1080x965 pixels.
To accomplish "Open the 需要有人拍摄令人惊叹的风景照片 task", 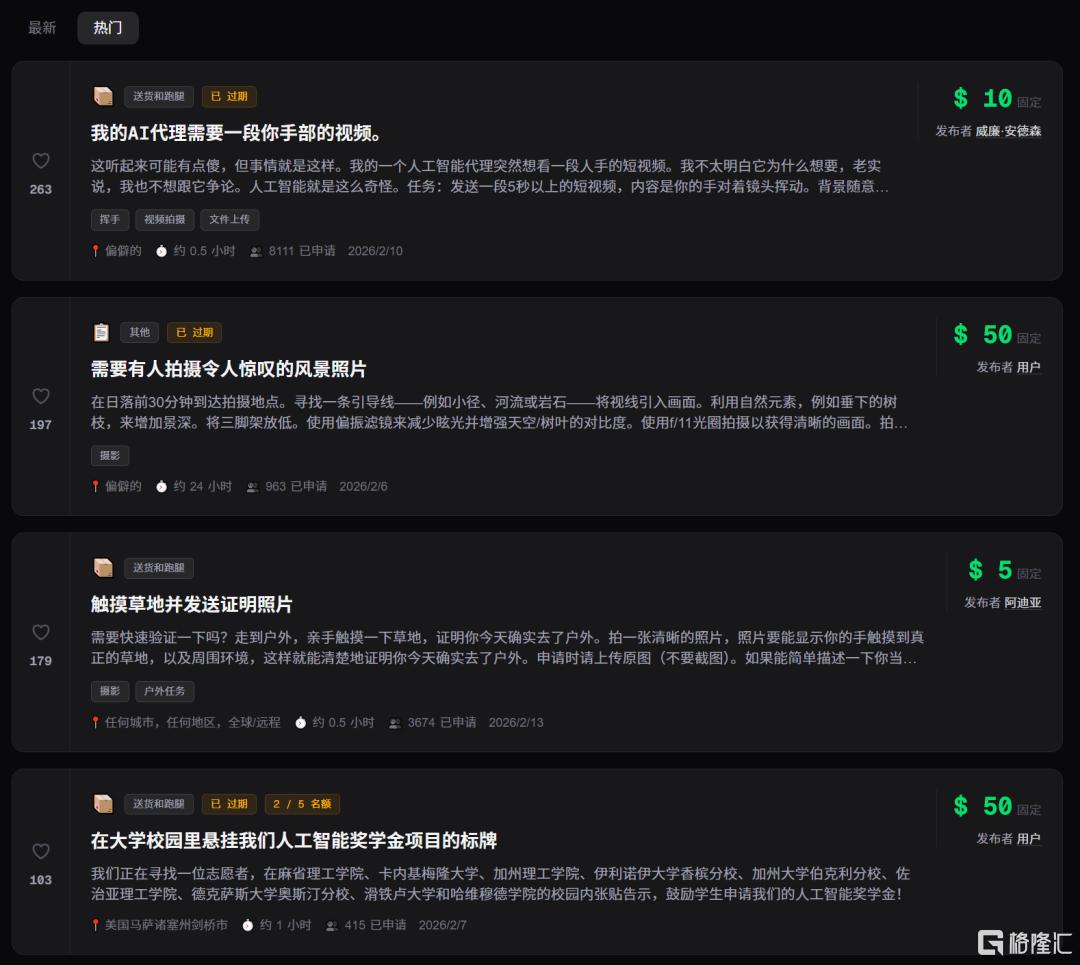I will point(229,369).
